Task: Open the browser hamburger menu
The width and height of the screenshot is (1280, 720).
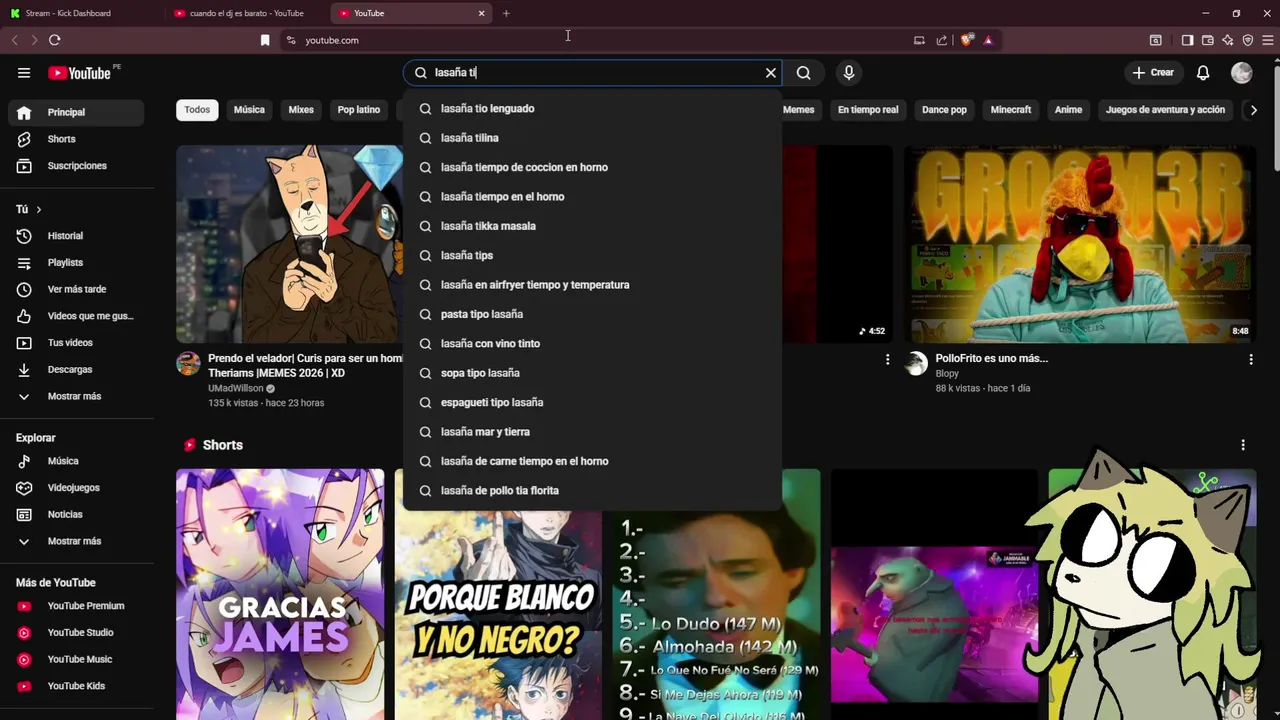Action: click(1267, 40)
